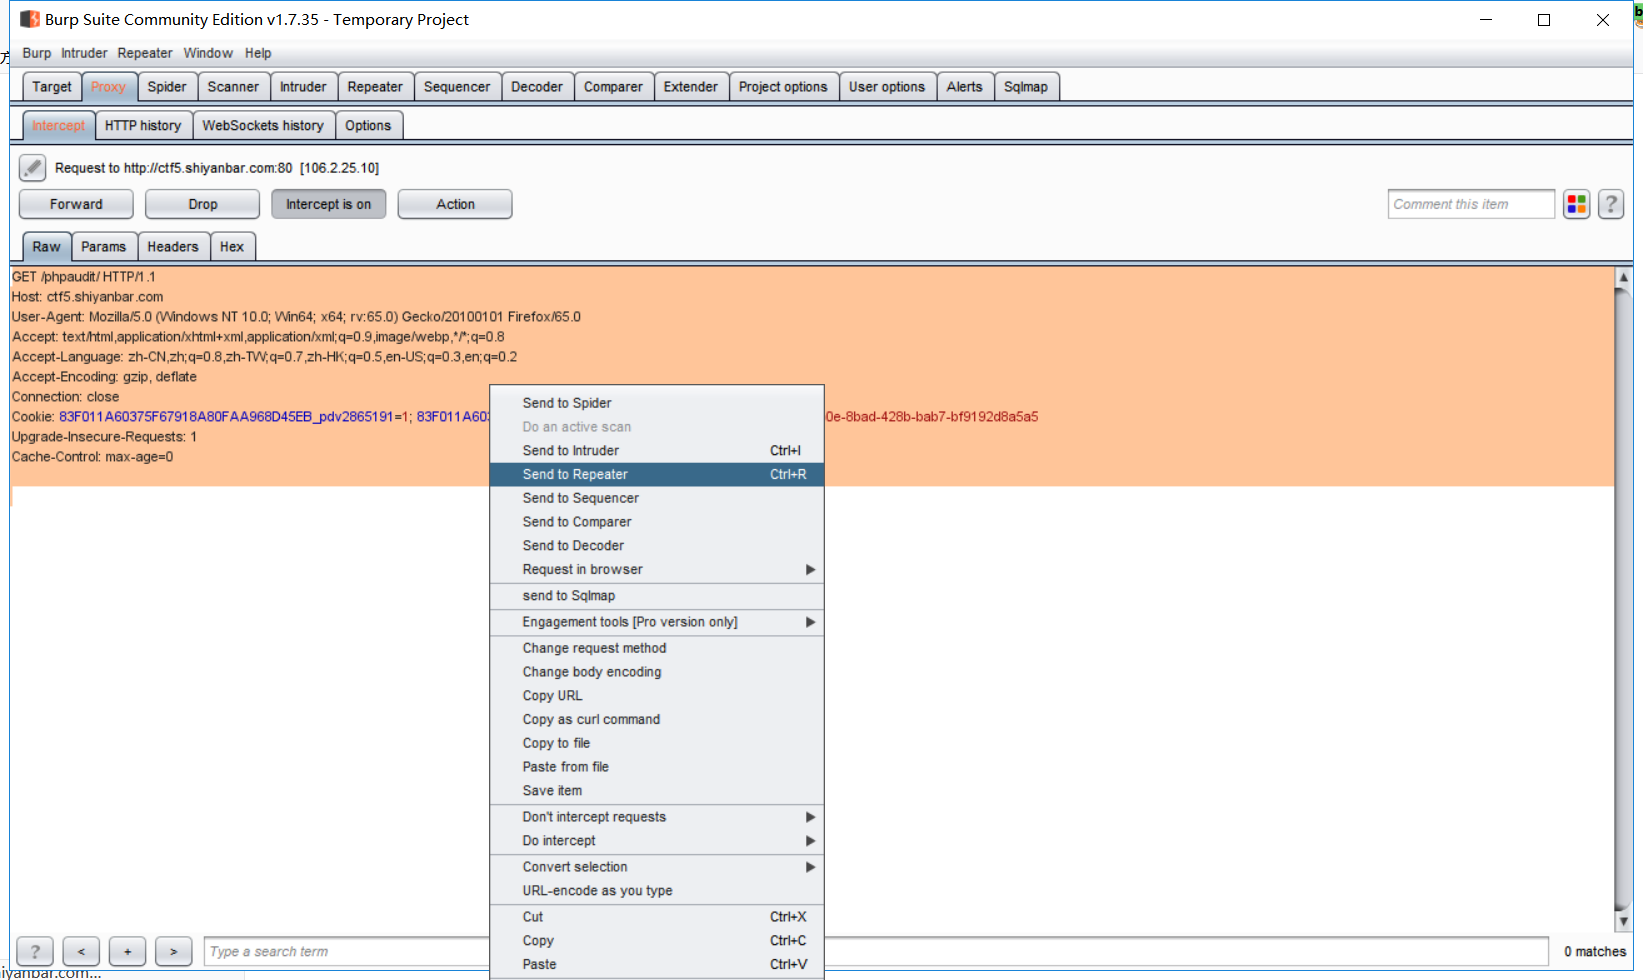
Task: Open the Sqlmap tab
Action: click(x=1026, y=87)
